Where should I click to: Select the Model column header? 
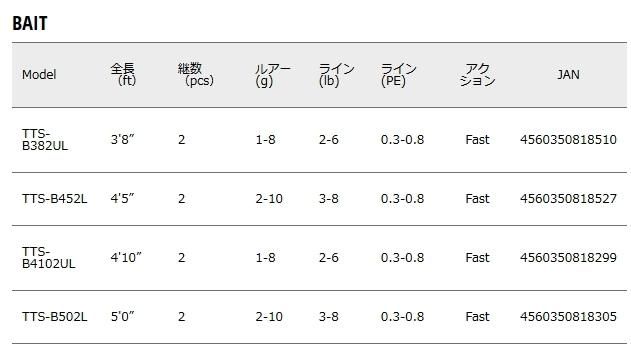click(39, 74)
